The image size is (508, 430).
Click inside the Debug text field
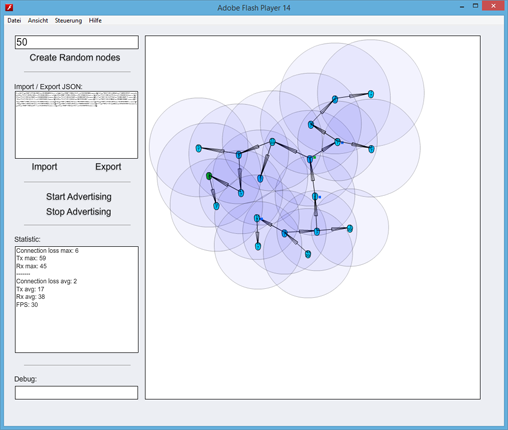pos(76,393)
